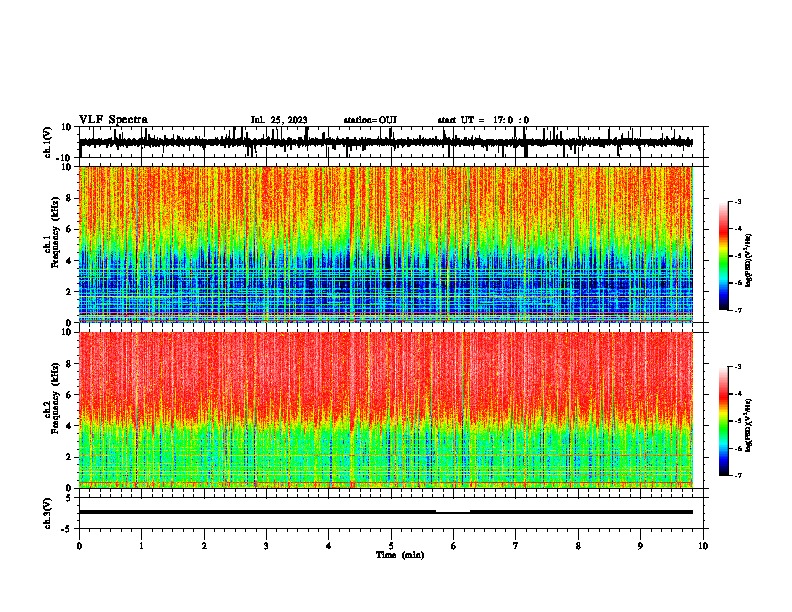Screen dimensions: 792x612
Task: Click the ch.1 voltage waveform trace
Action: 386,142
